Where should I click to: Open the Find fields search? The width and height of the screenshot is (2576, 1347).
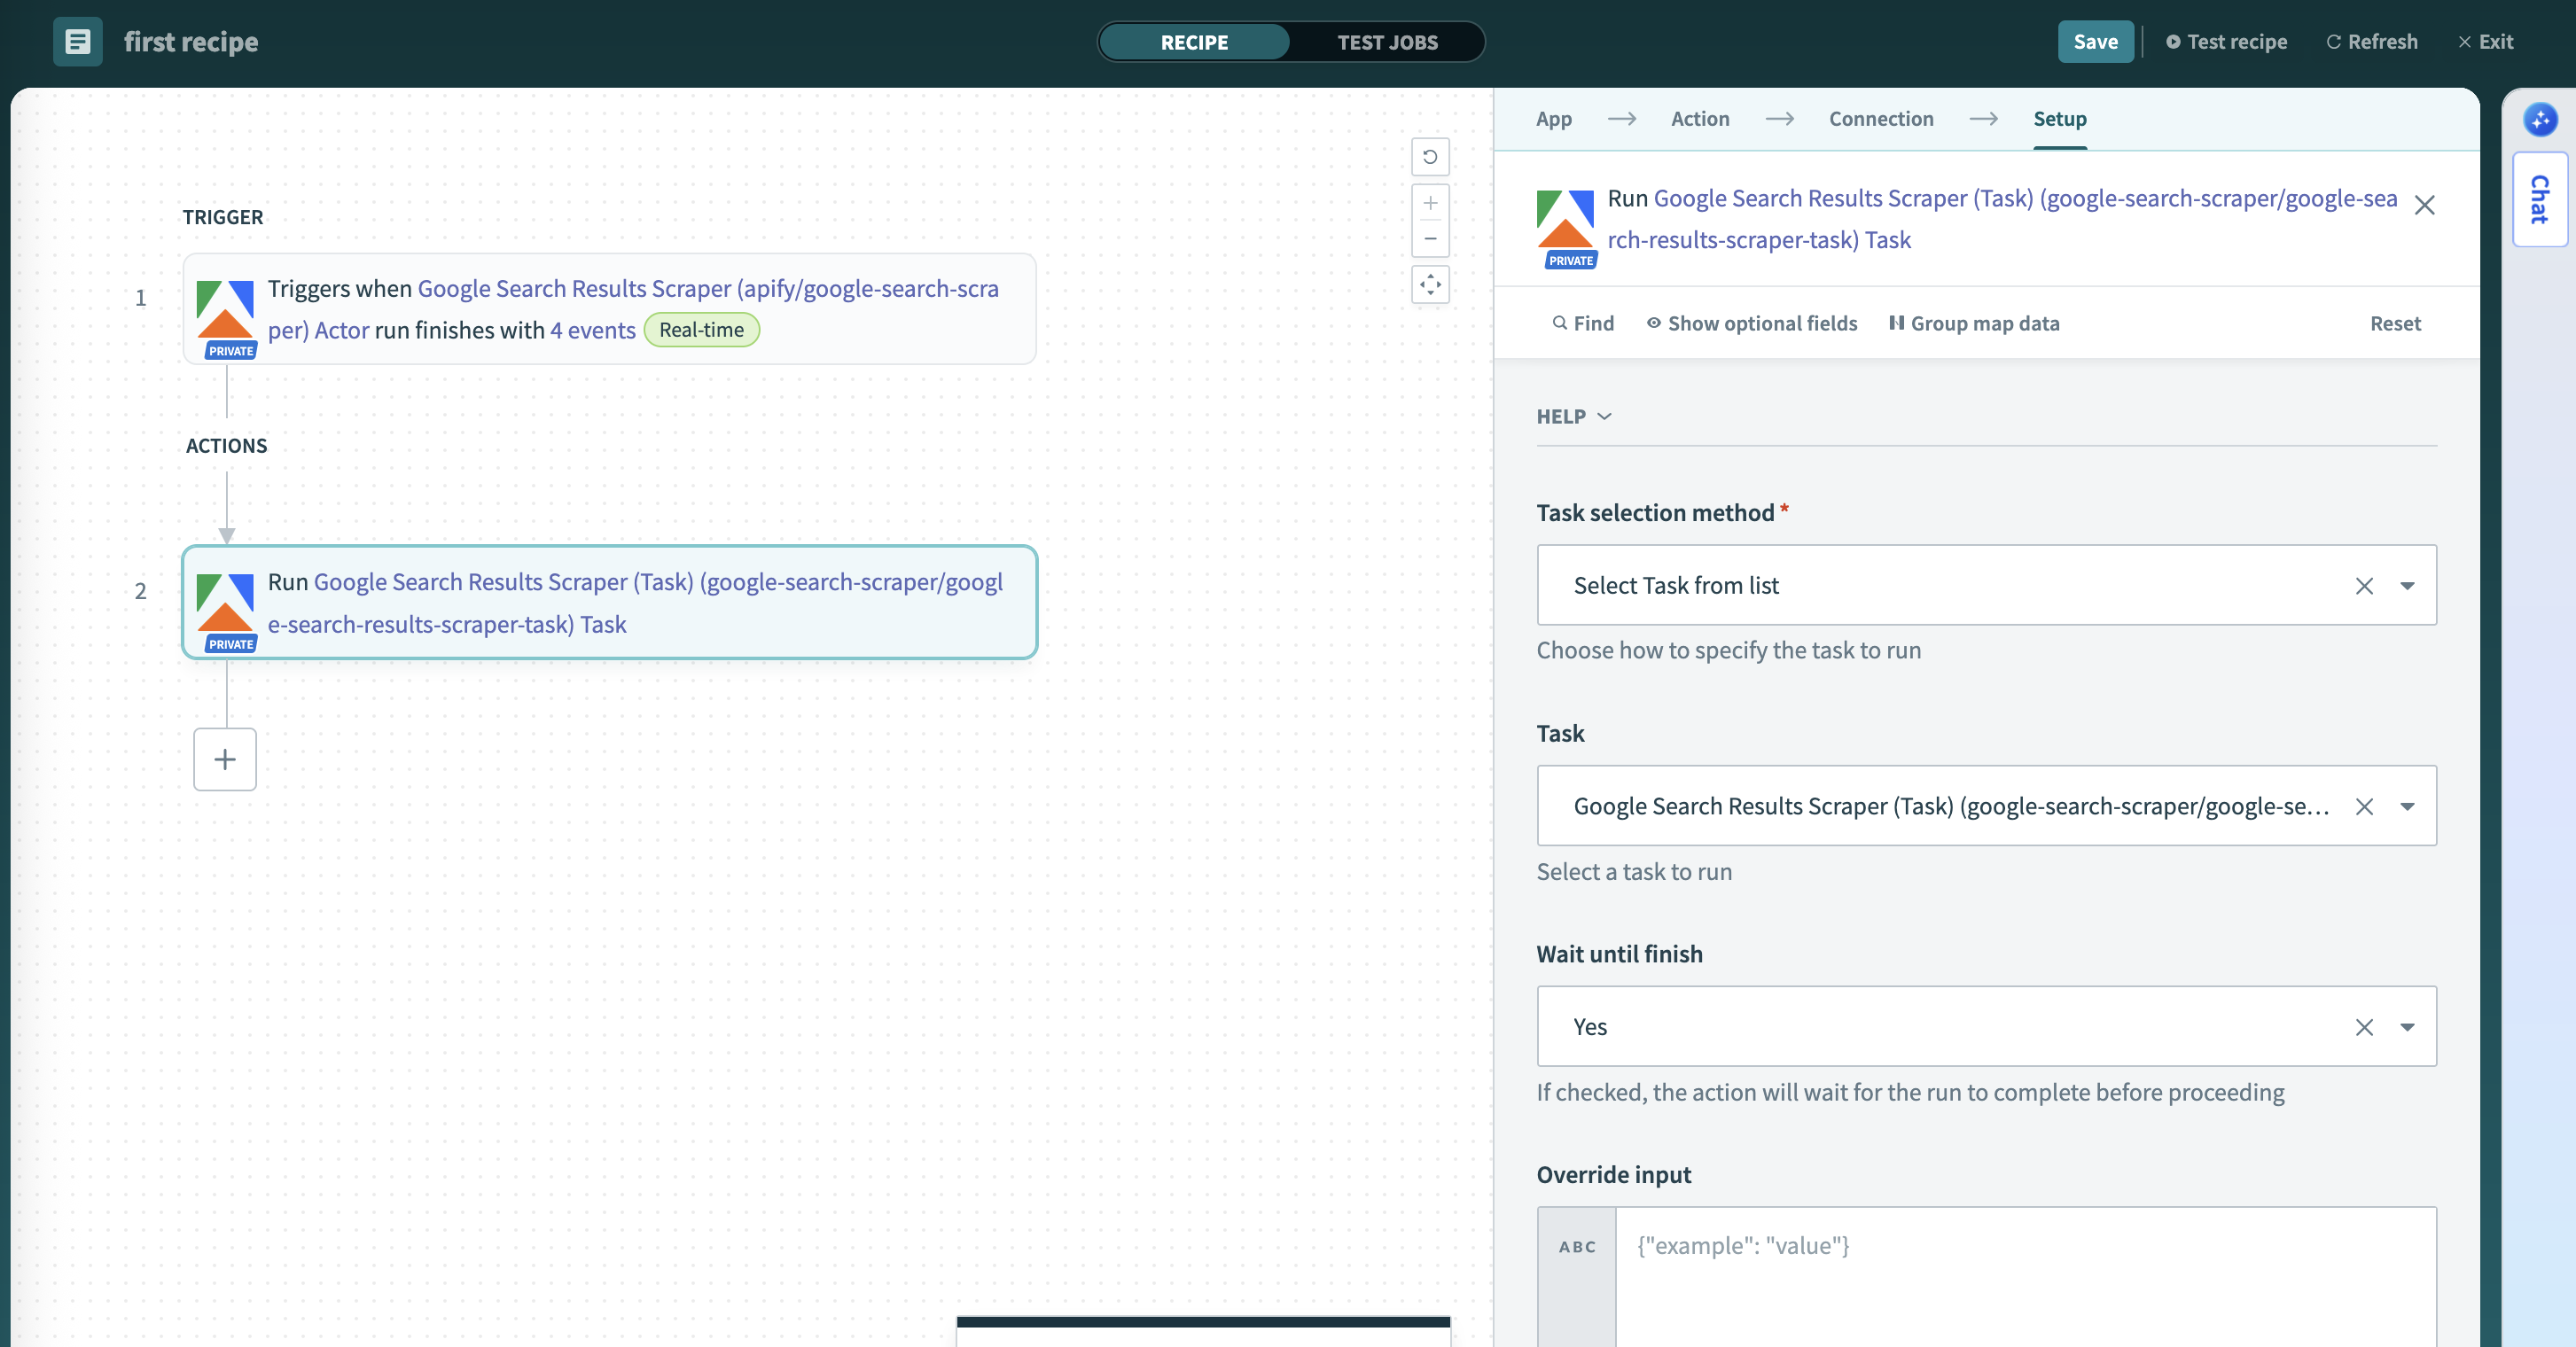pos(1583,323)
